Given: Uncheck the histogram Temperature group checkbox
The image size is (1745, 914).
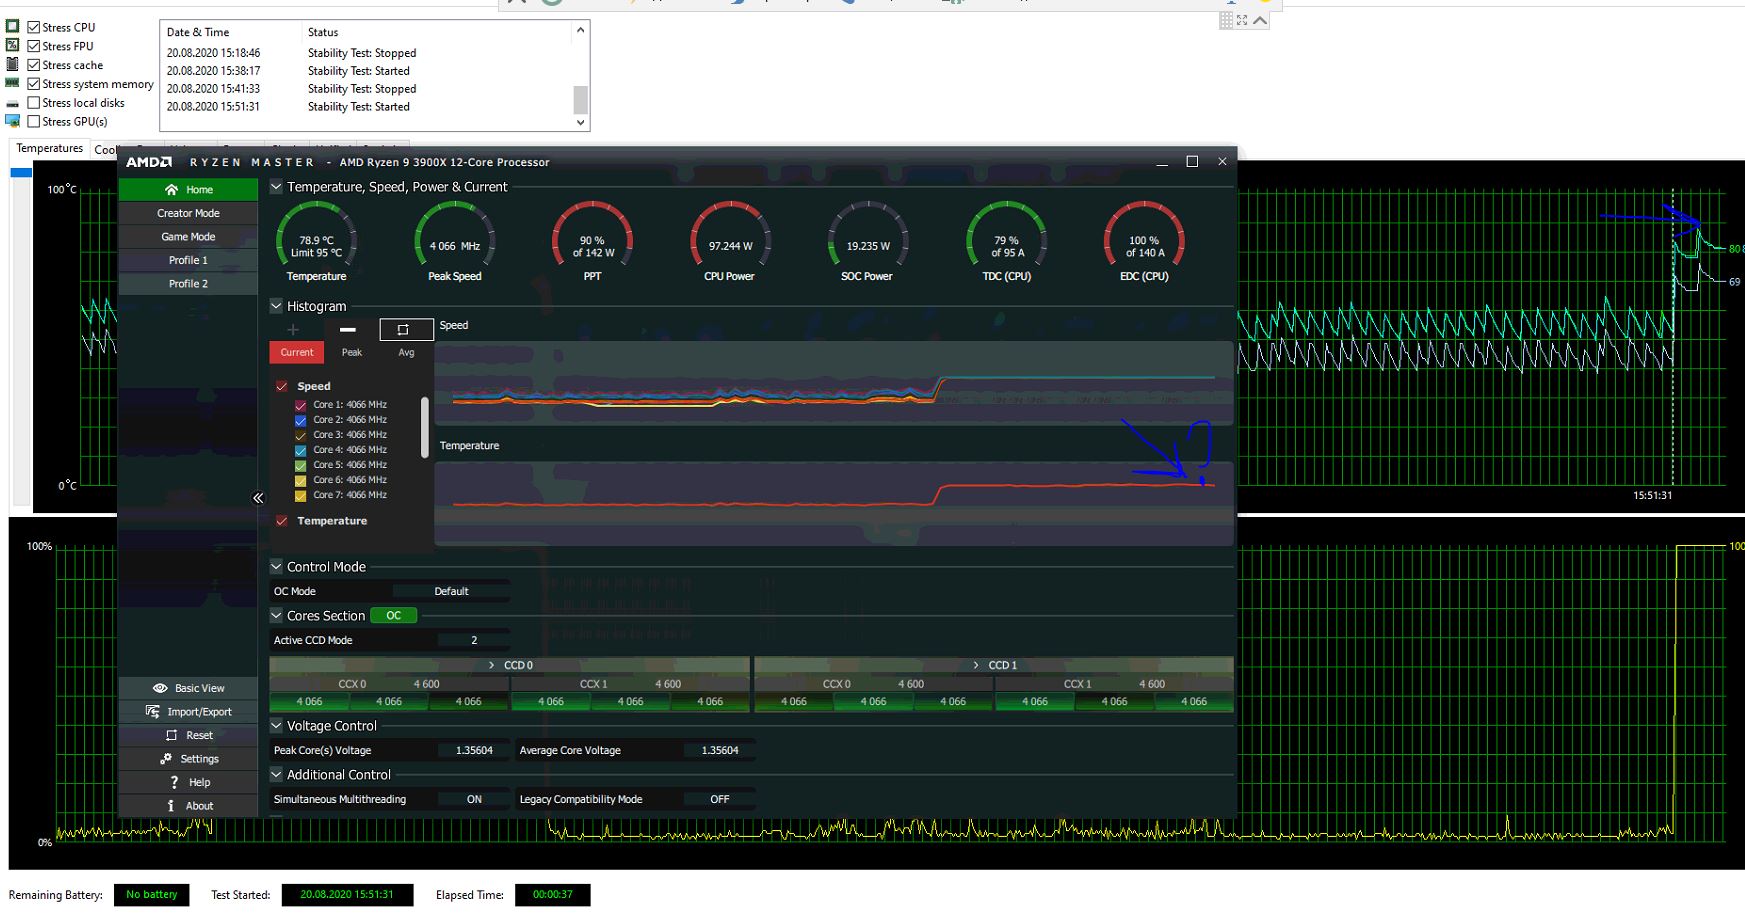Looking at the screenshot, I should [282, 521].
